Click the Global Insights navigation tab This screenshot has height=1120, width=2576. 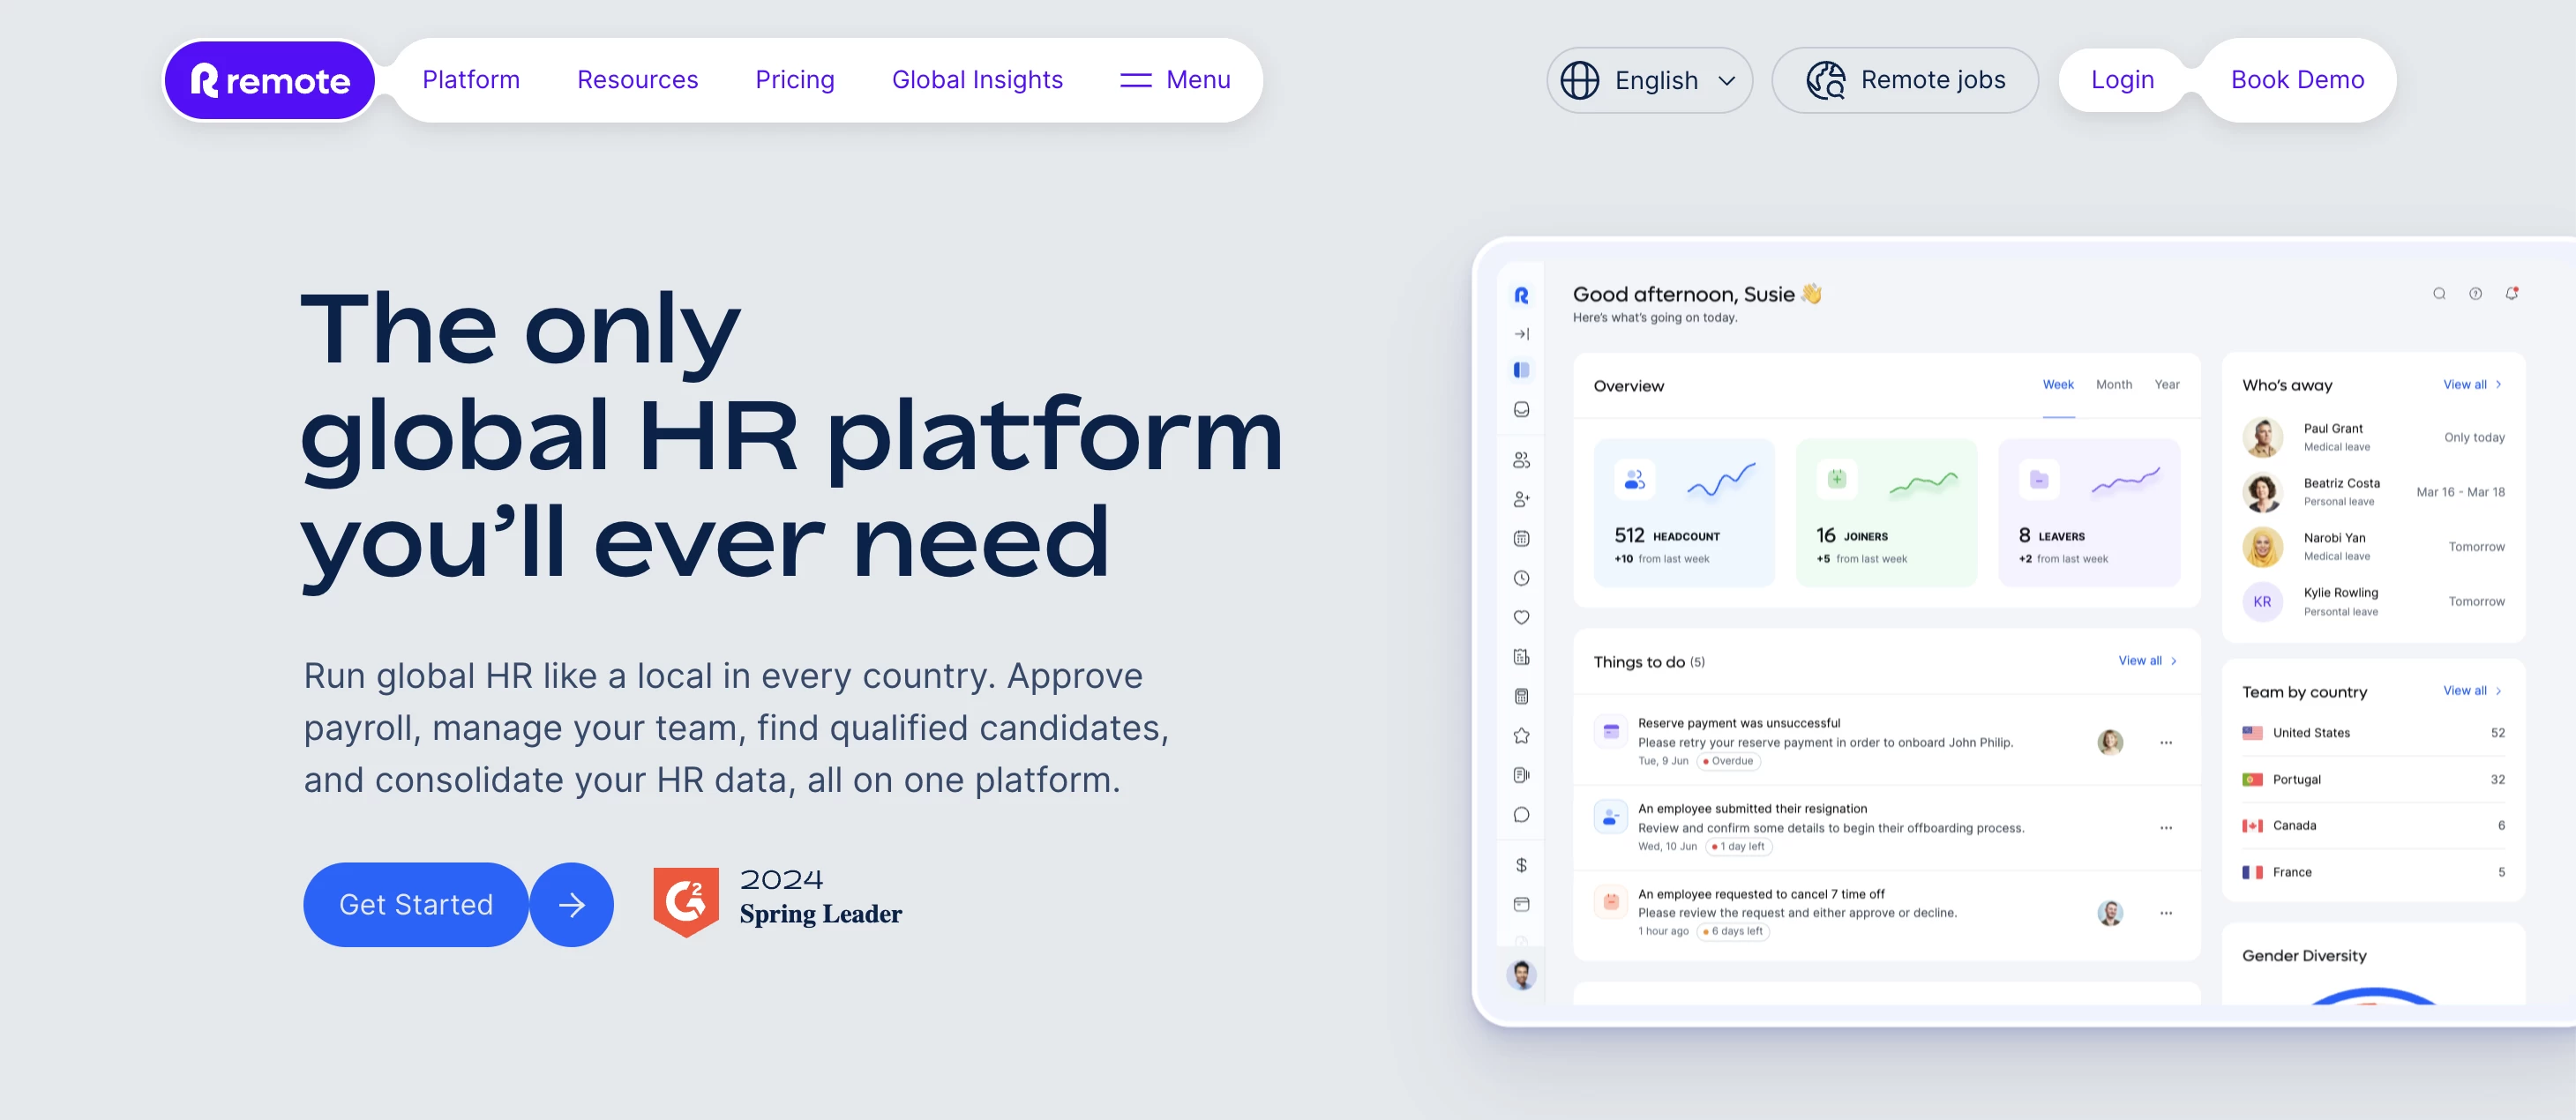[x=977, y=78]
